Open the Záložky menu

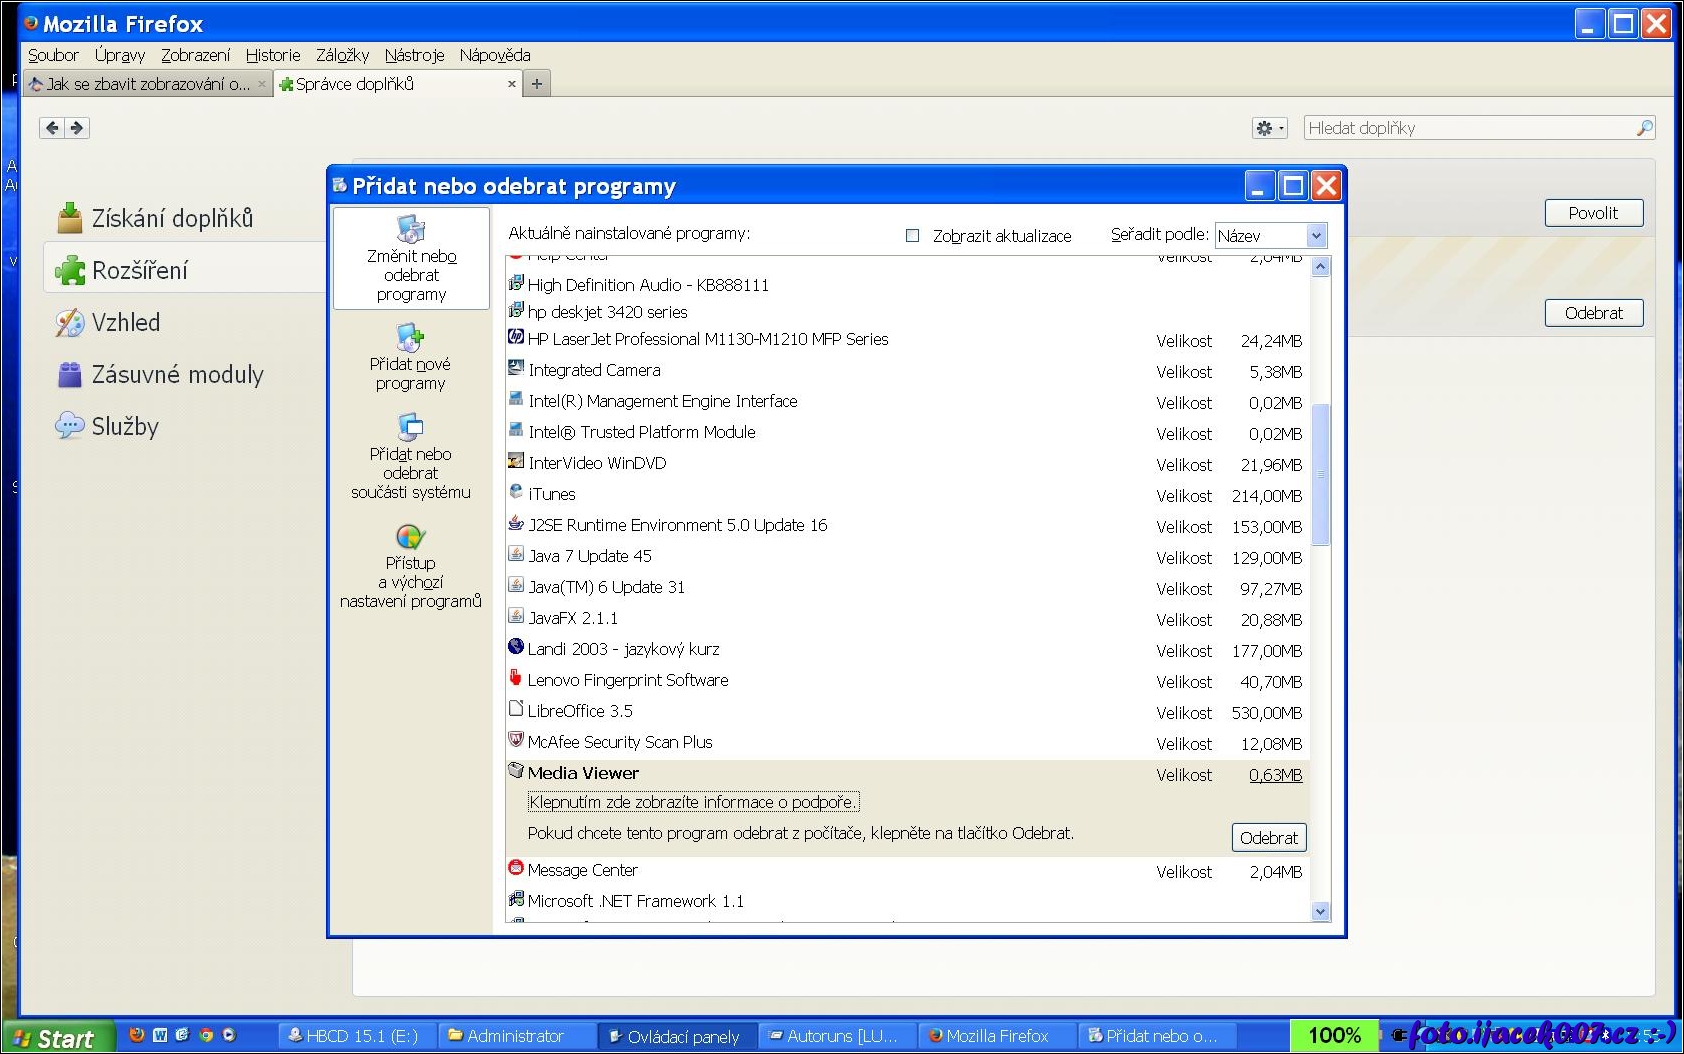click(x=342, y=55)
